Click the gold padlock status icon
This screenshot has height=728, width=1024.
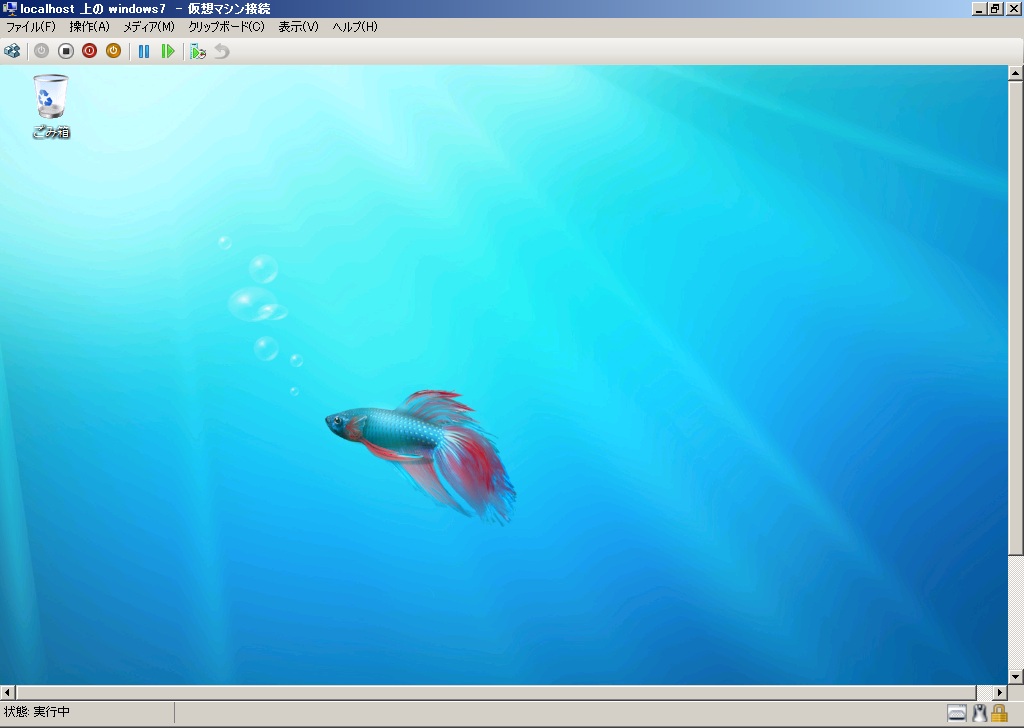pos(999,712)
